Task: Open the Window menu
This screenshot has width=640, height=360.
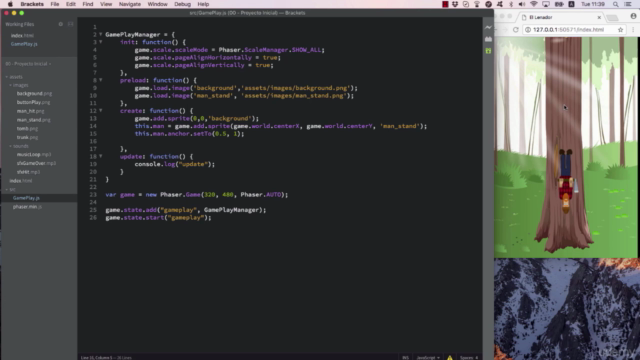Action: pos(158,4)
